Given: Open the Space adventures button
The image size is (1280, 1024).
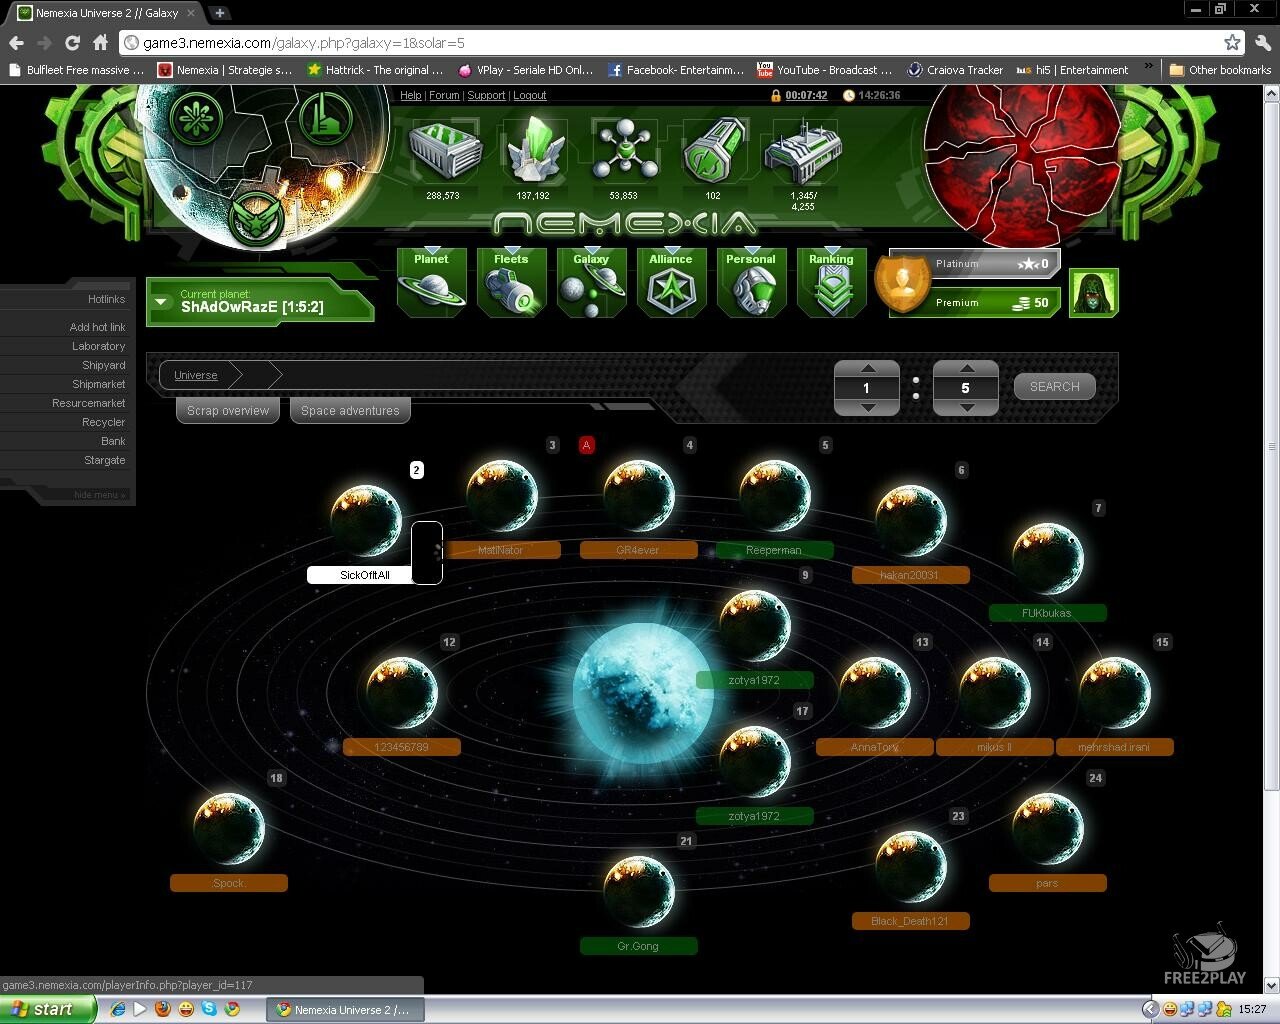Looking at the screenshot, I should (350, 411).
